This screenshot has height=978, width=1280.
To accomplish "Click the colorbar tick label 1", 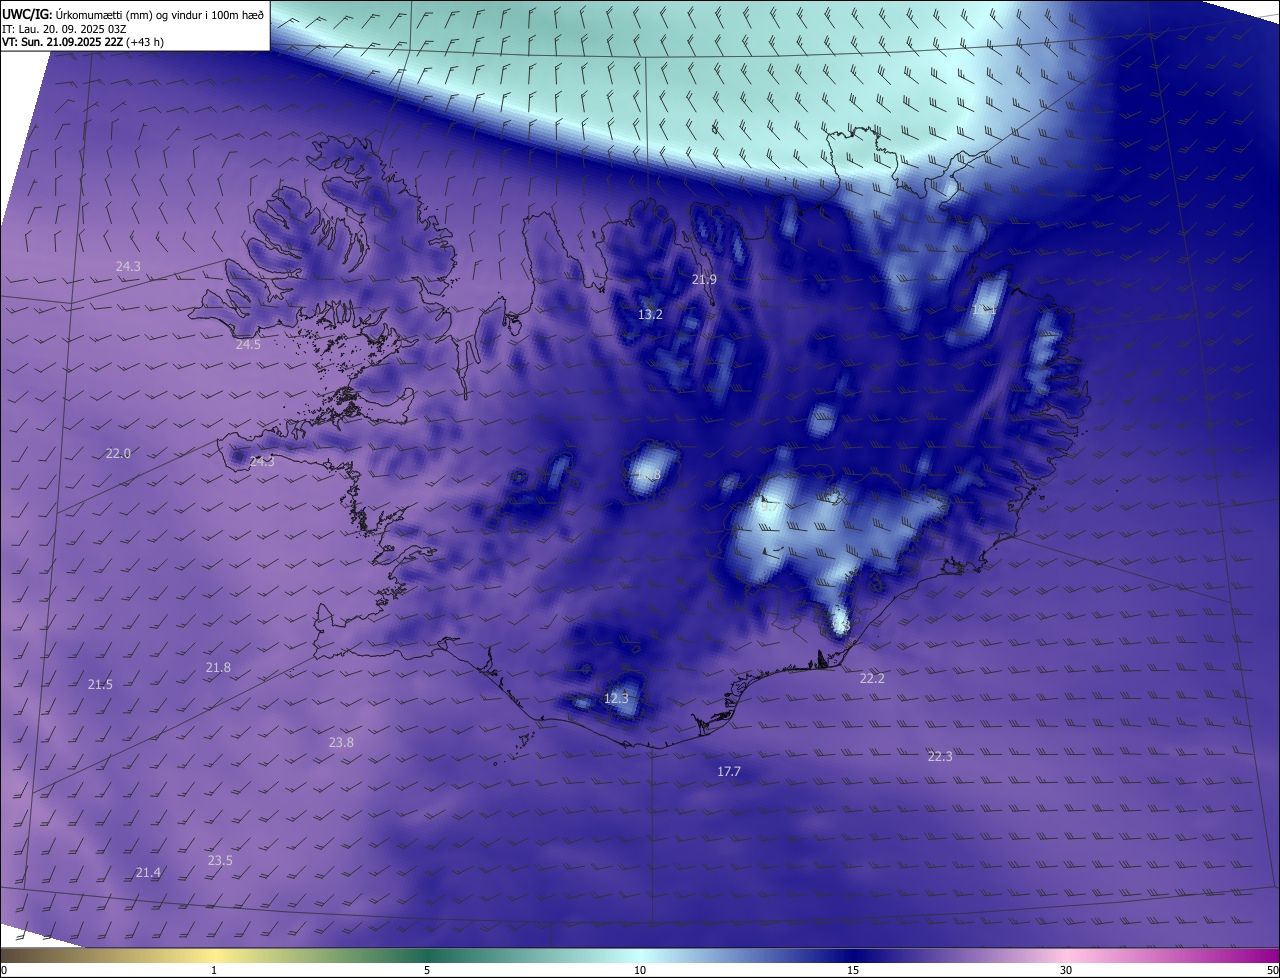I will point(215,970).
